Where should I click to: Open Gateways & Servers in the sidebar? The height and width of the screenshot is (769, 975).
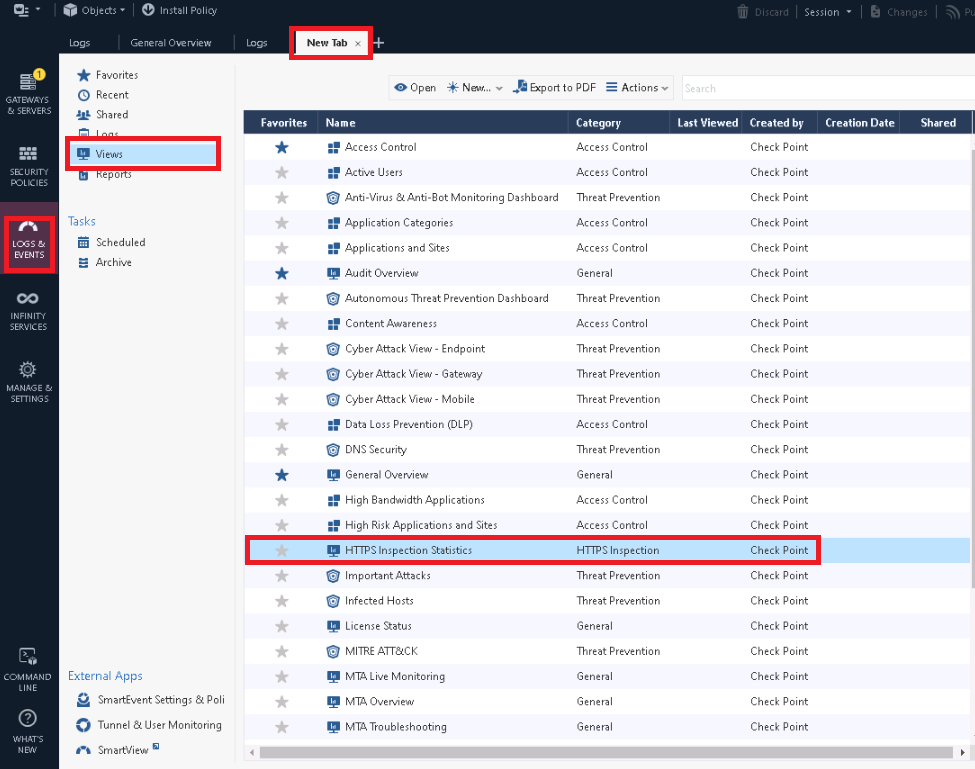[29, 93]
